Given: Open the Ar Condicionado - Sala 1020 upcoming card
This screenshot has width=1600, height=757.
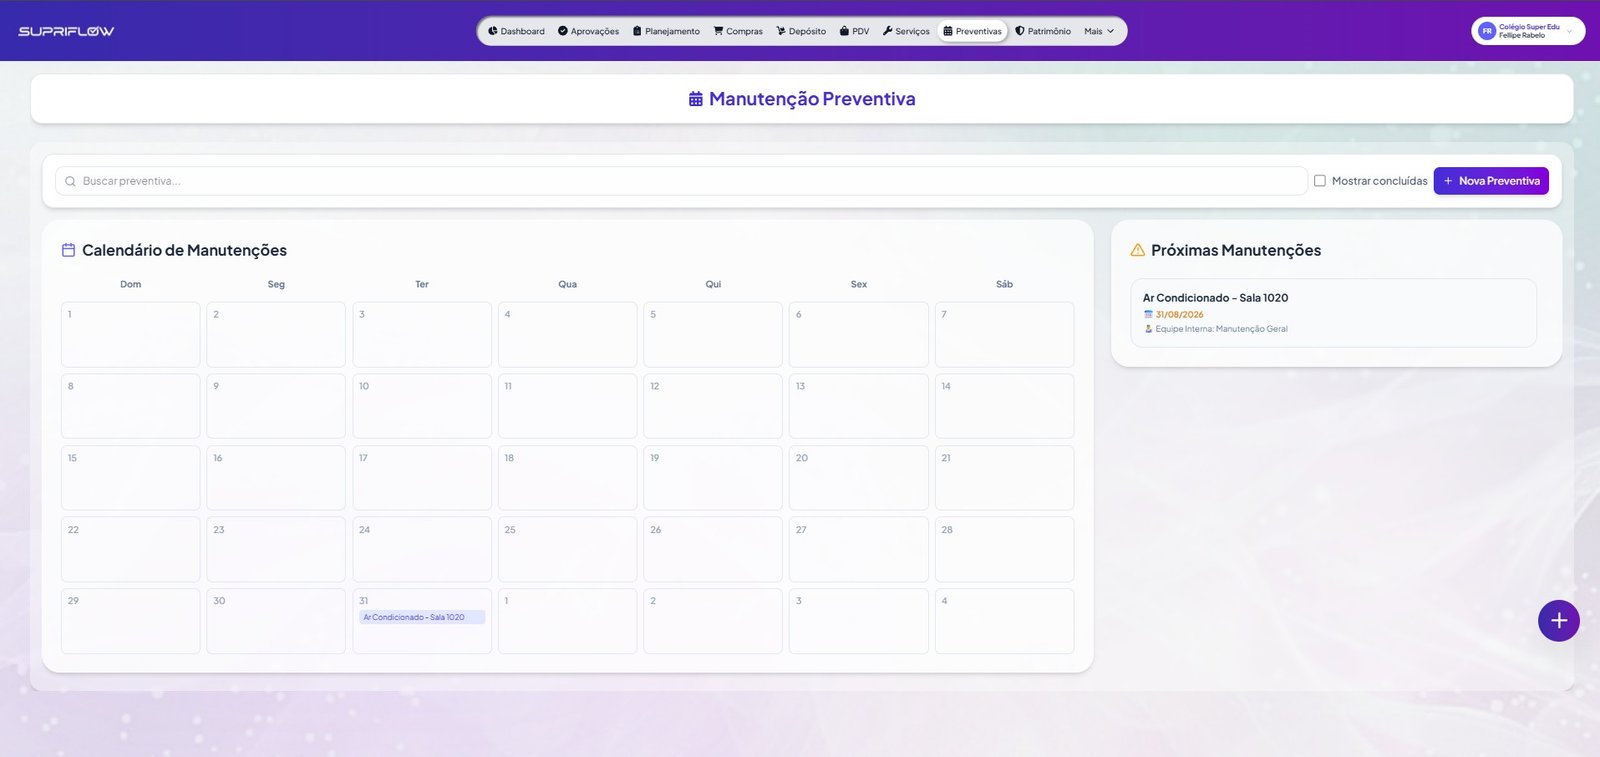Looking at the screenshot, I should [1333, 313].
